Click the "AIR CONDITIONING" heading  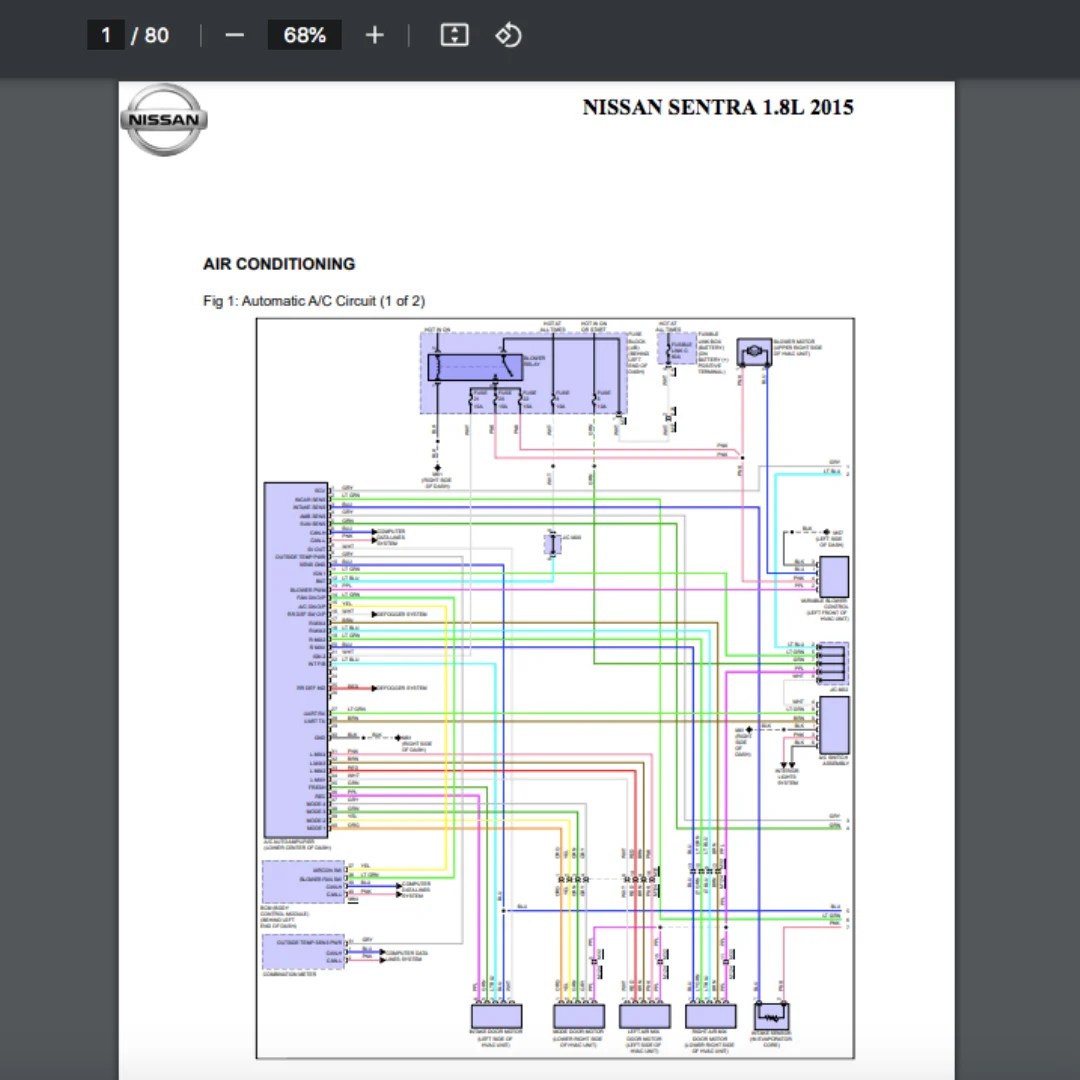tap(279, 264)
